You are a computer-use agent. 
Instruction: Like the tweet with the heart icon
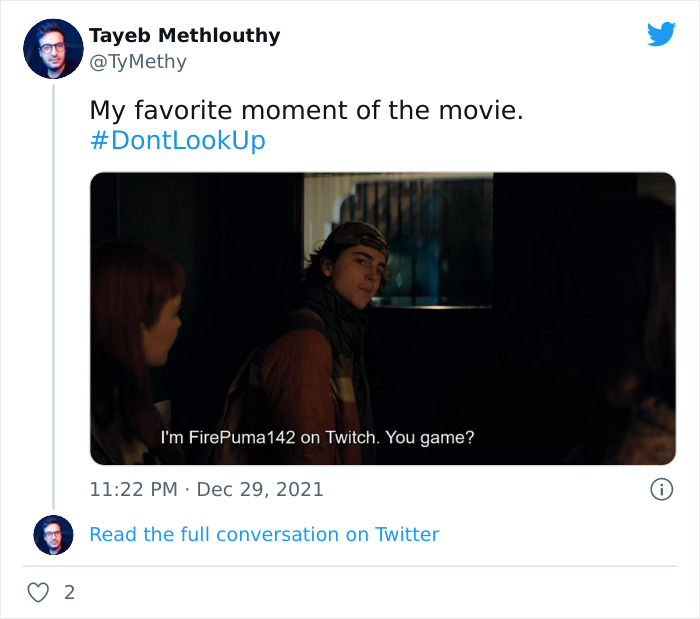pos(38,592)
